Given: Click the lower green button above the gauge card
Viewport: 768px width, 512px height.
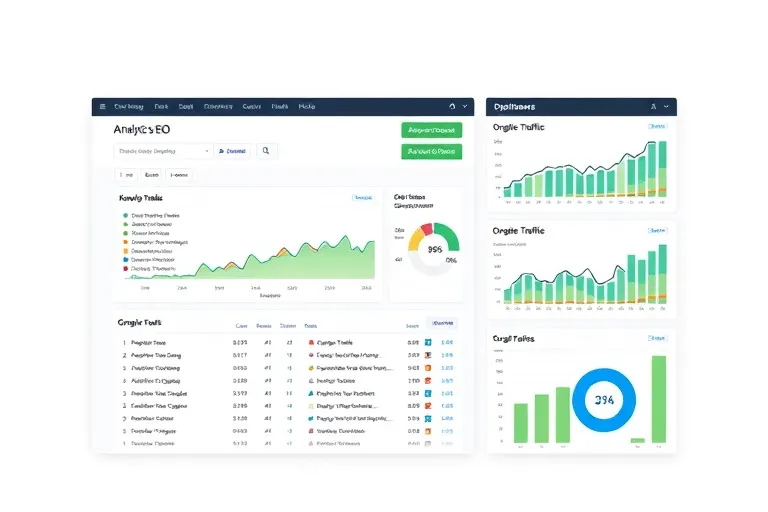Looking at the screenshot, I should point(432,152).
